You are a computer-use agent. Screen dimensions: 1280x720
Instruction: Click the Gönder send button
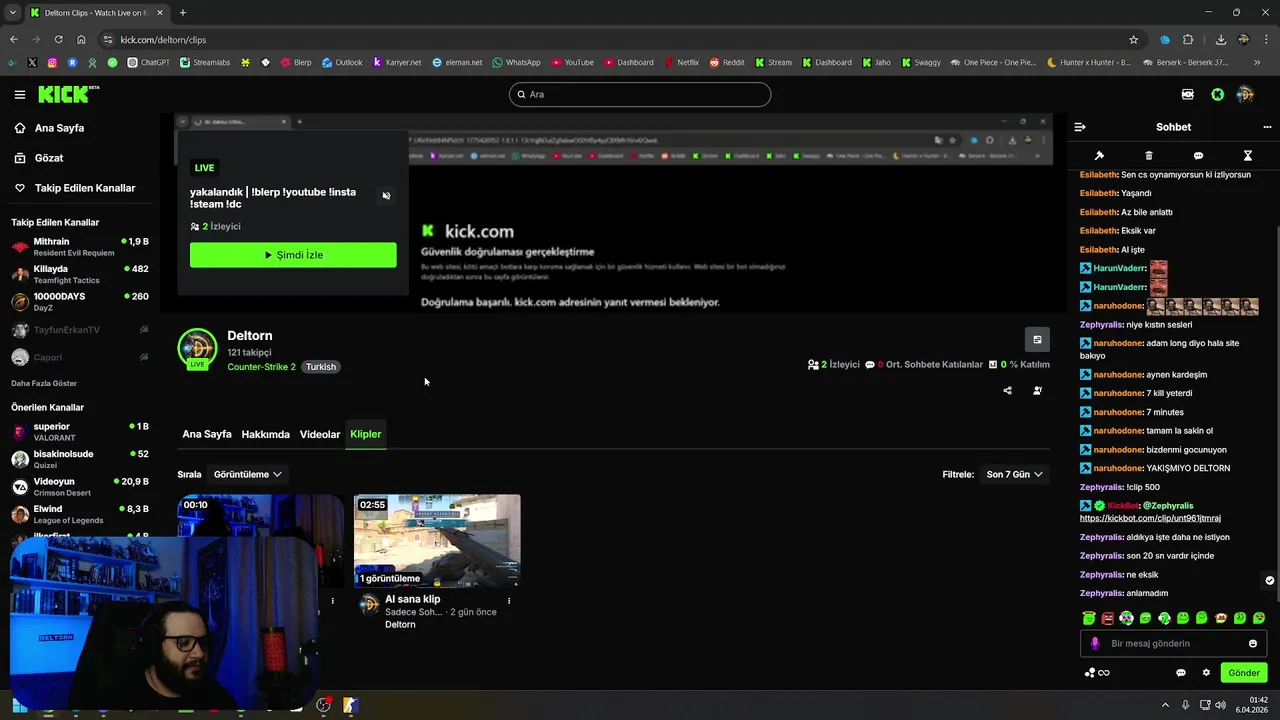(x=1244, y=673)
